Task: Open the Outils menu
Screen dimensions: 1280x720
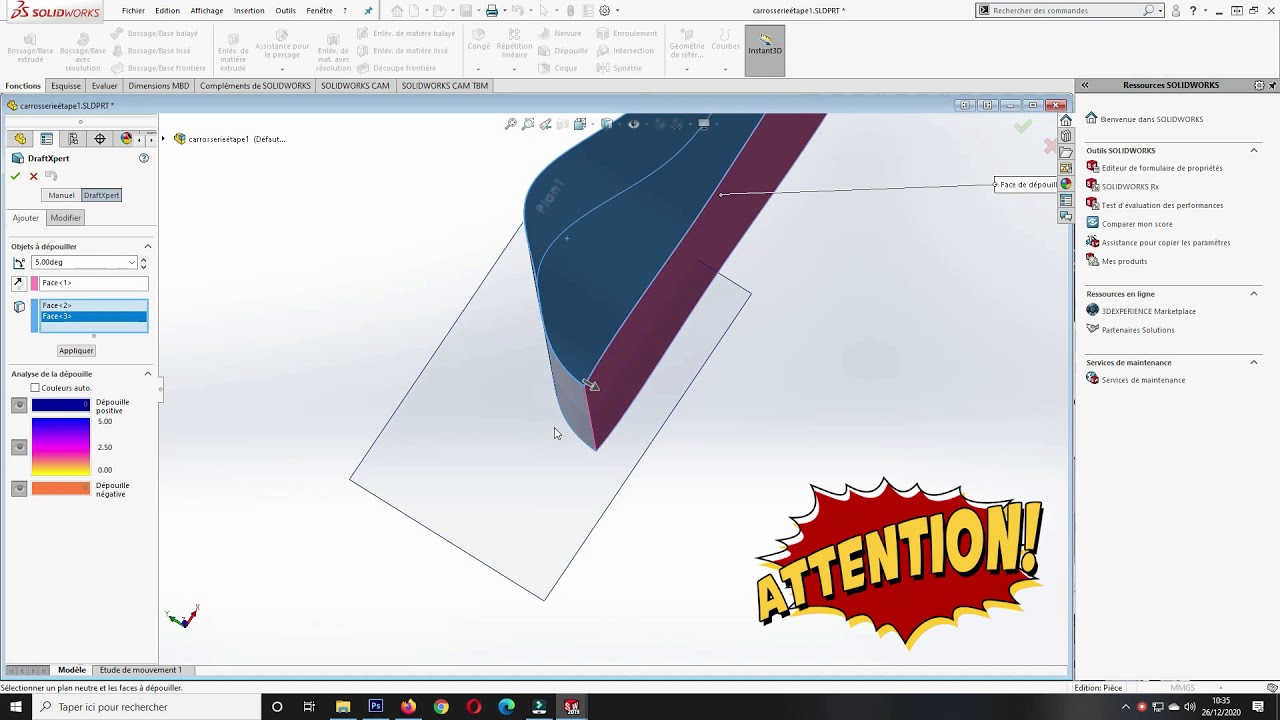Action: pyautogui.click(x=286, y=11)
